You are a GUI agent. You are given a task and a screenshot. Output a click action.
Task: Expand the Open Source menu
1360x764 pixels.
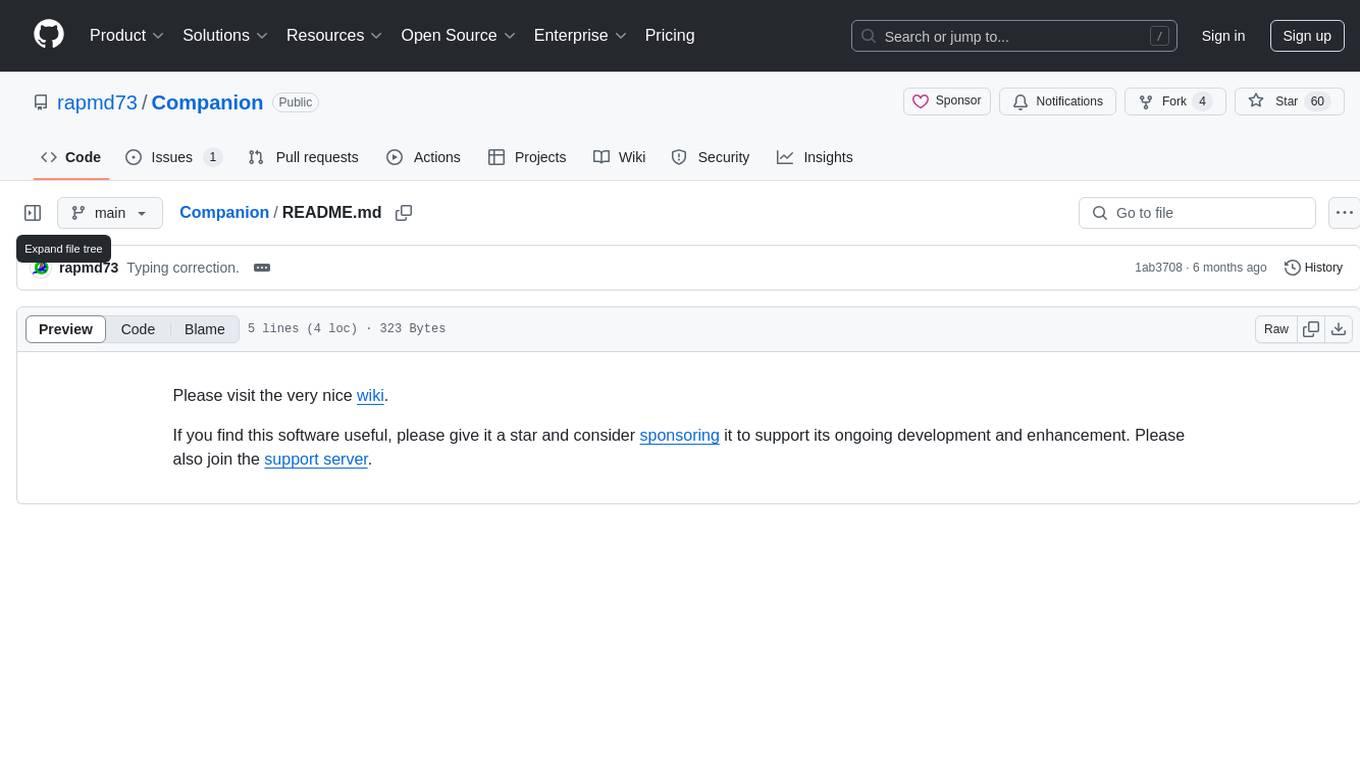458,35
